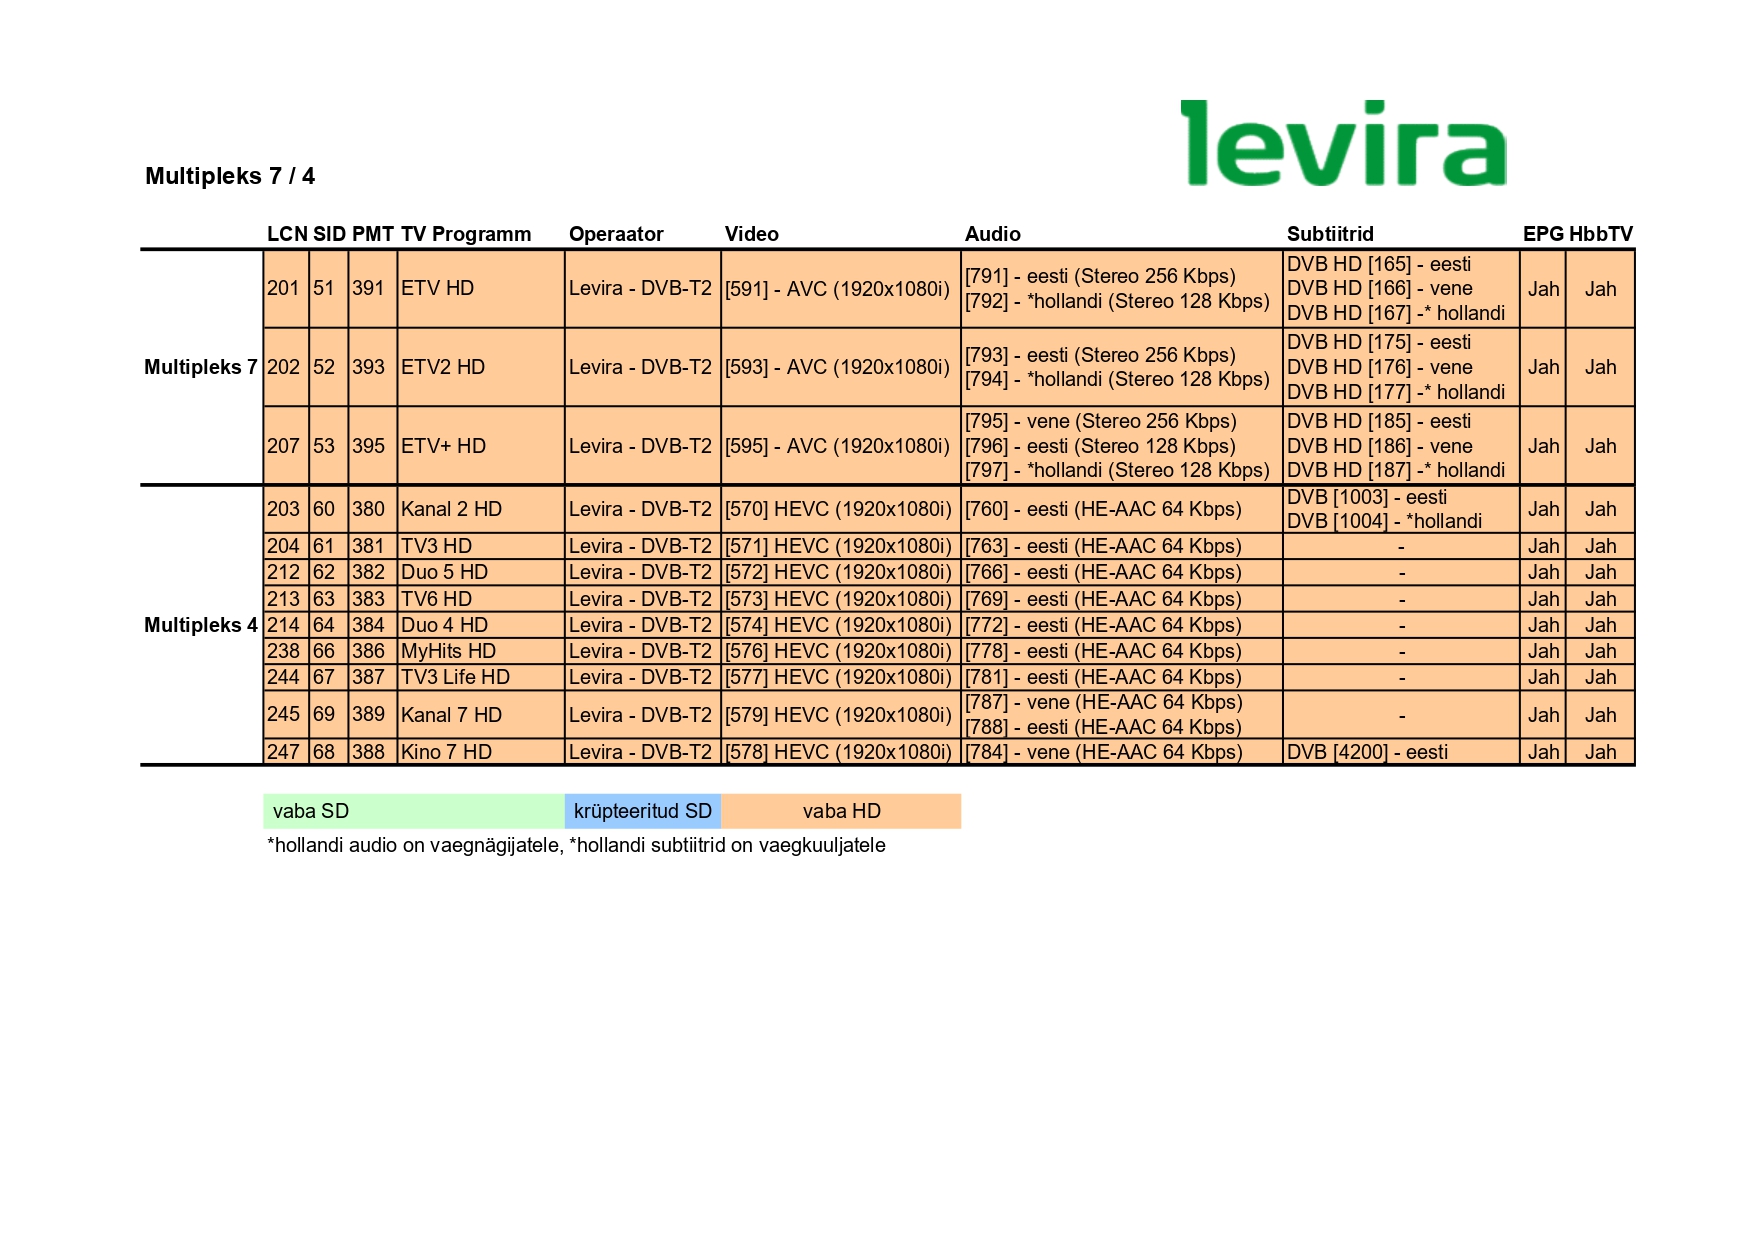Select the 'Multipleks 7 / 4' heading
The height and width of the screenshot is (1241, 1755).
point(230,176)
